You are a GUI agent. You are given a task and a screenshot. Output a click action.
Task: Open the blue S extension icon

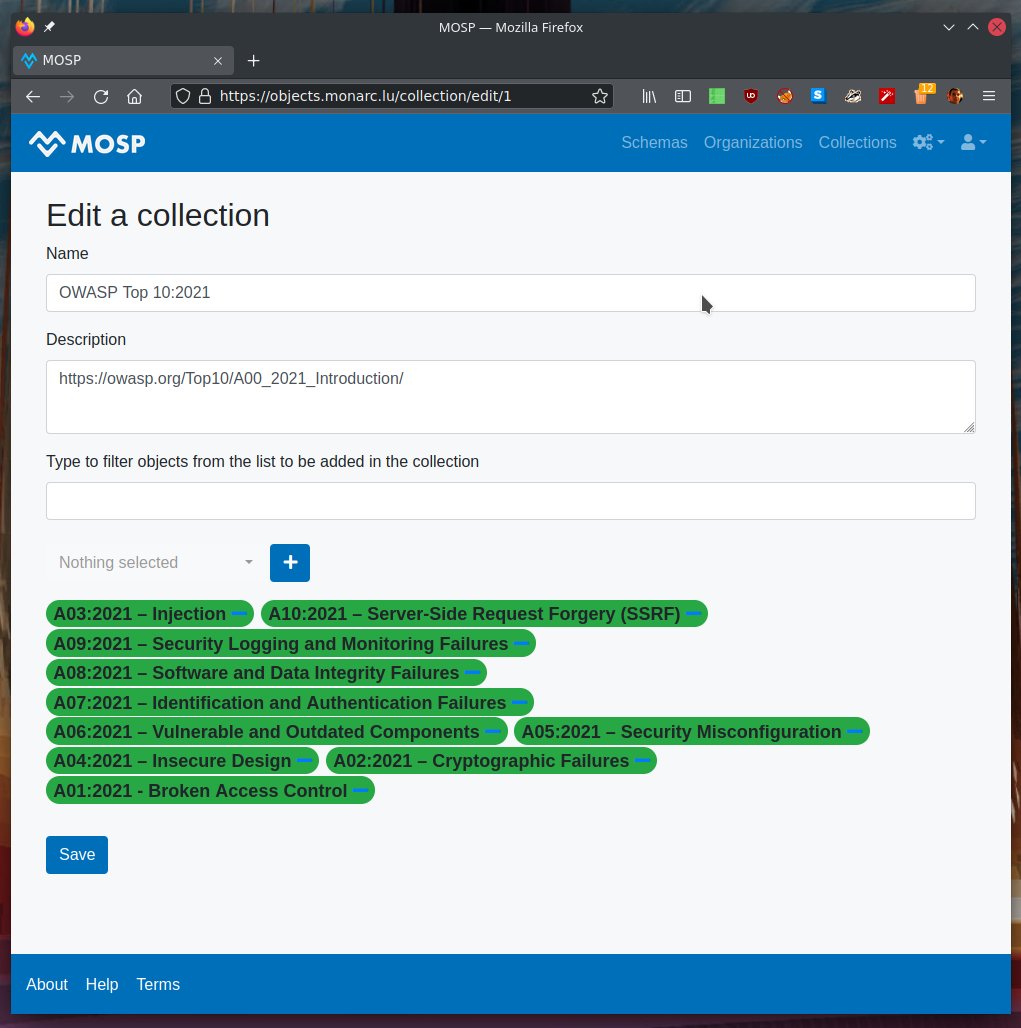pos(818,96)
